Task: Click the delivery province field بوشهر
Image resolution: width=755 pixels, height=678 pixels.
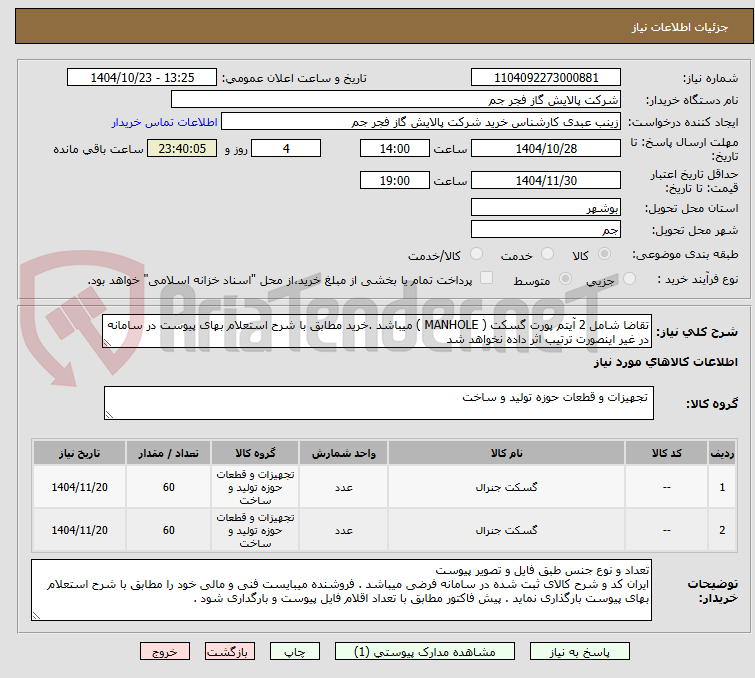Action: tap(546, 208)
